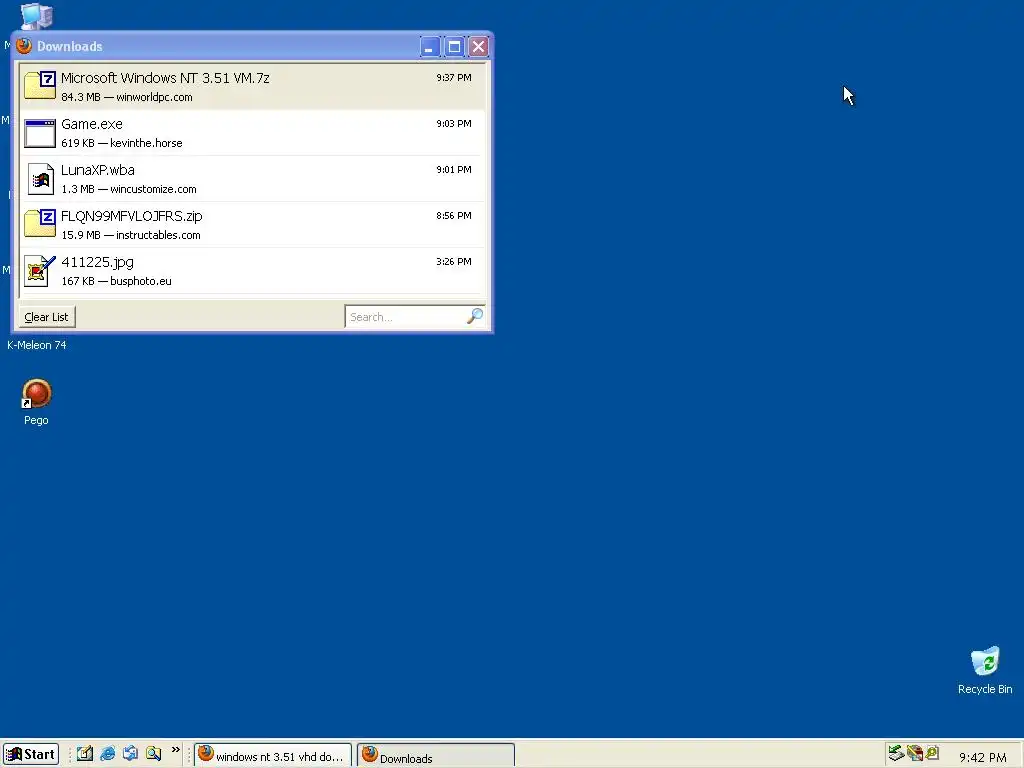1024x768 pixels.
Task: Select the 'FLQN99MFVLOJFRS.zip' file name
Action: tap(132, 216)
